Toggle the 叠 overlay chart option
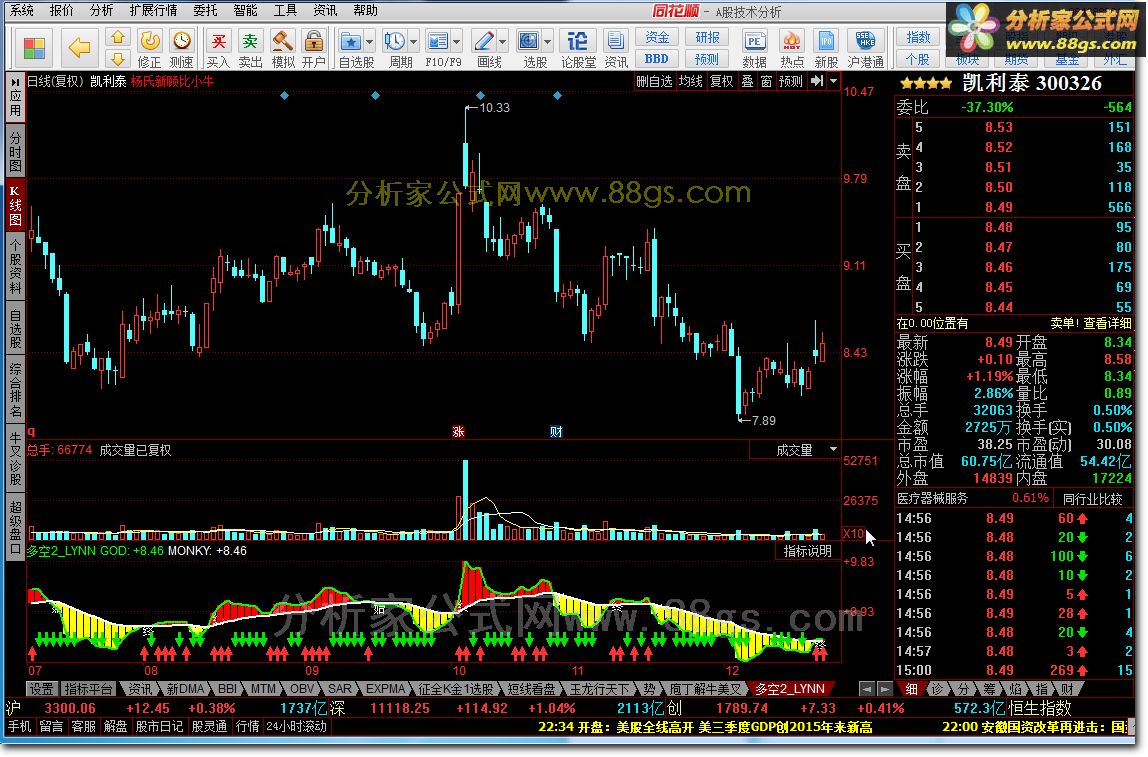This screenshot has width=1148, height=757. (x=748, y=81)
